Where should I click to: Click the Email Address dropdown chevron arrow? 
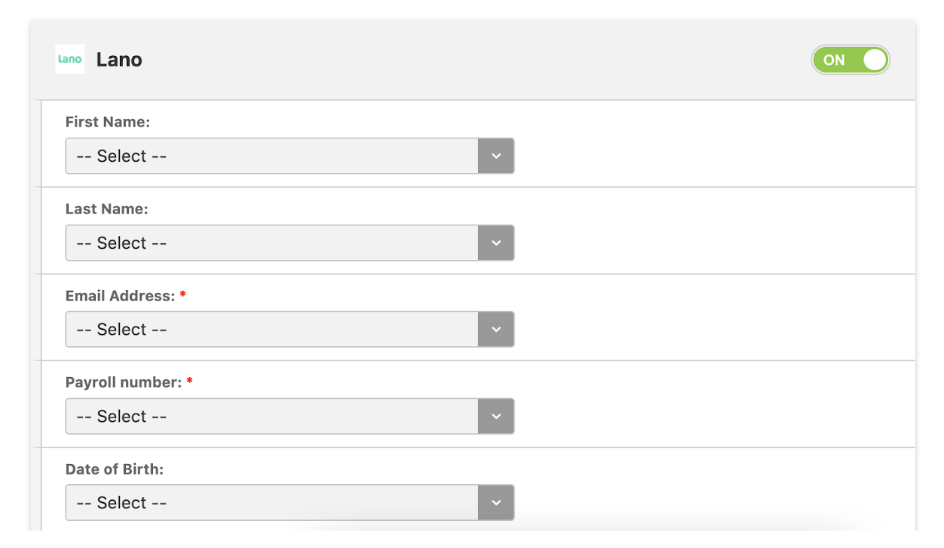tap(496, 329)
